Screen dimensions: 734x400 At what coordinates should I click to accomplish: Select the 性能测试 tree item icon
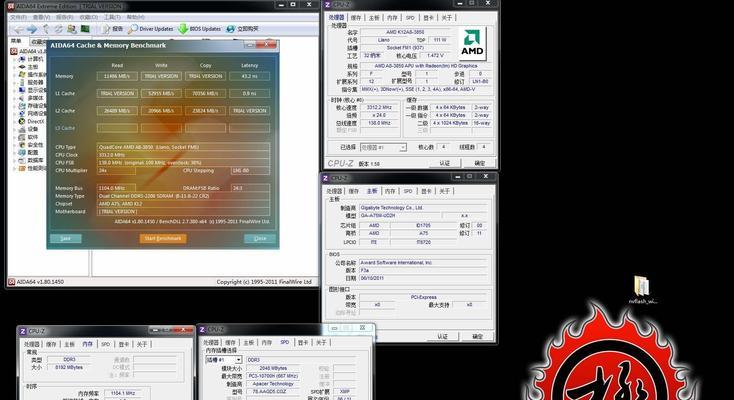[22, 168]
